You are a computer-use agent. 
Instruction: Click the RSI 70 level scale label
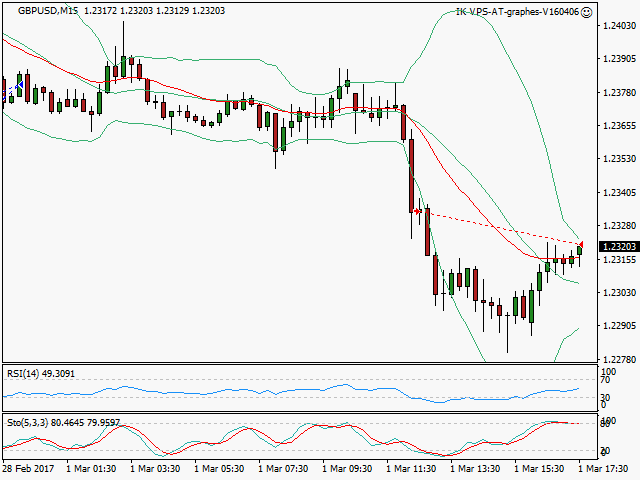[x=605, y=381]
